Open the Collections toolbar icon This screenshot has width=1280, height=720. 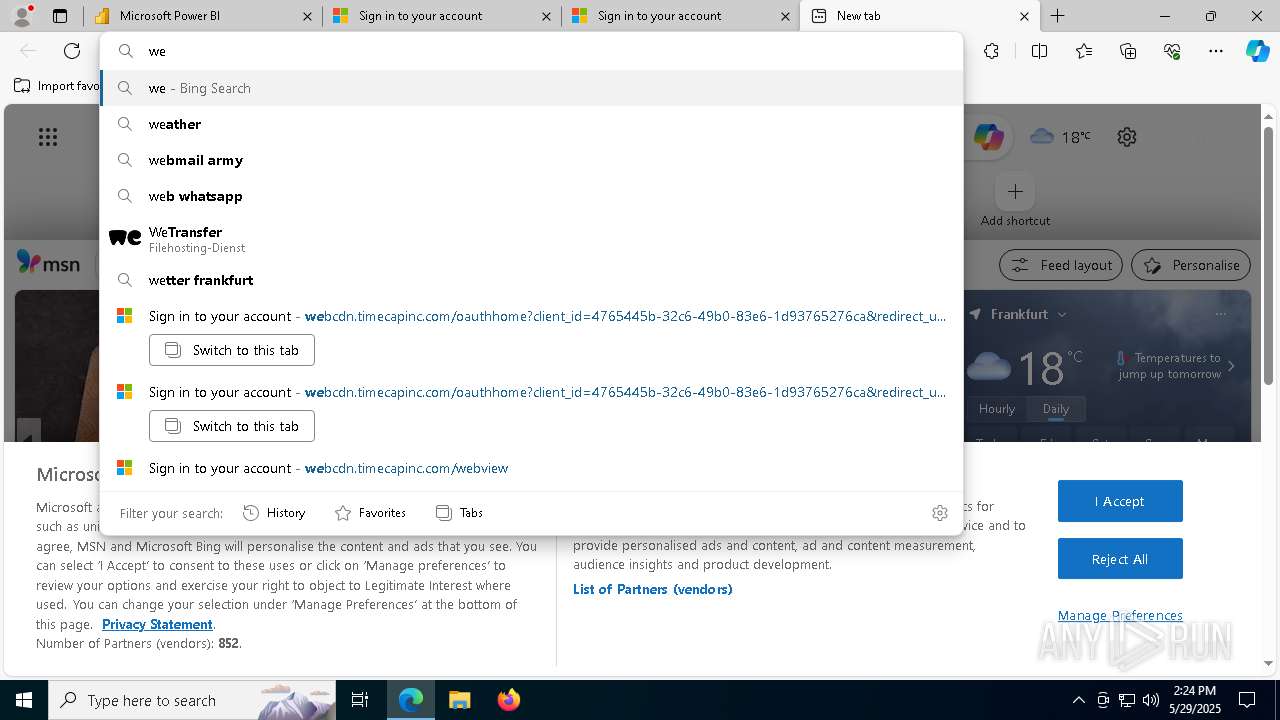point(1128,51)
